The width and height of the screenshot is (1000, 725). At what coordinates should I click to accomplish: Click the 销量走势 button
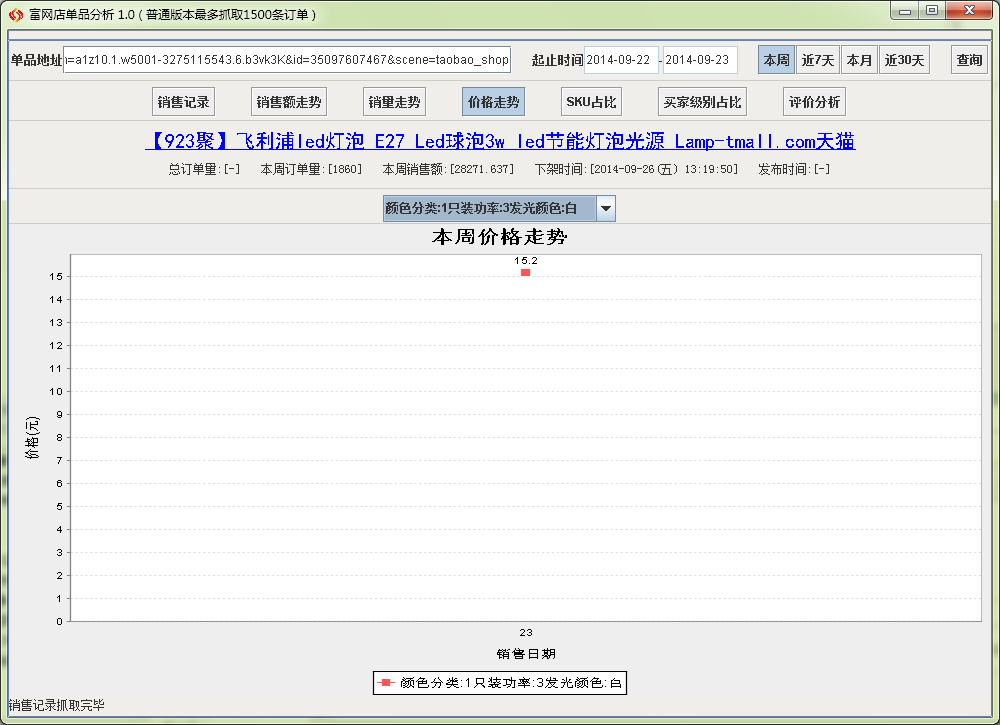(394, 101)
